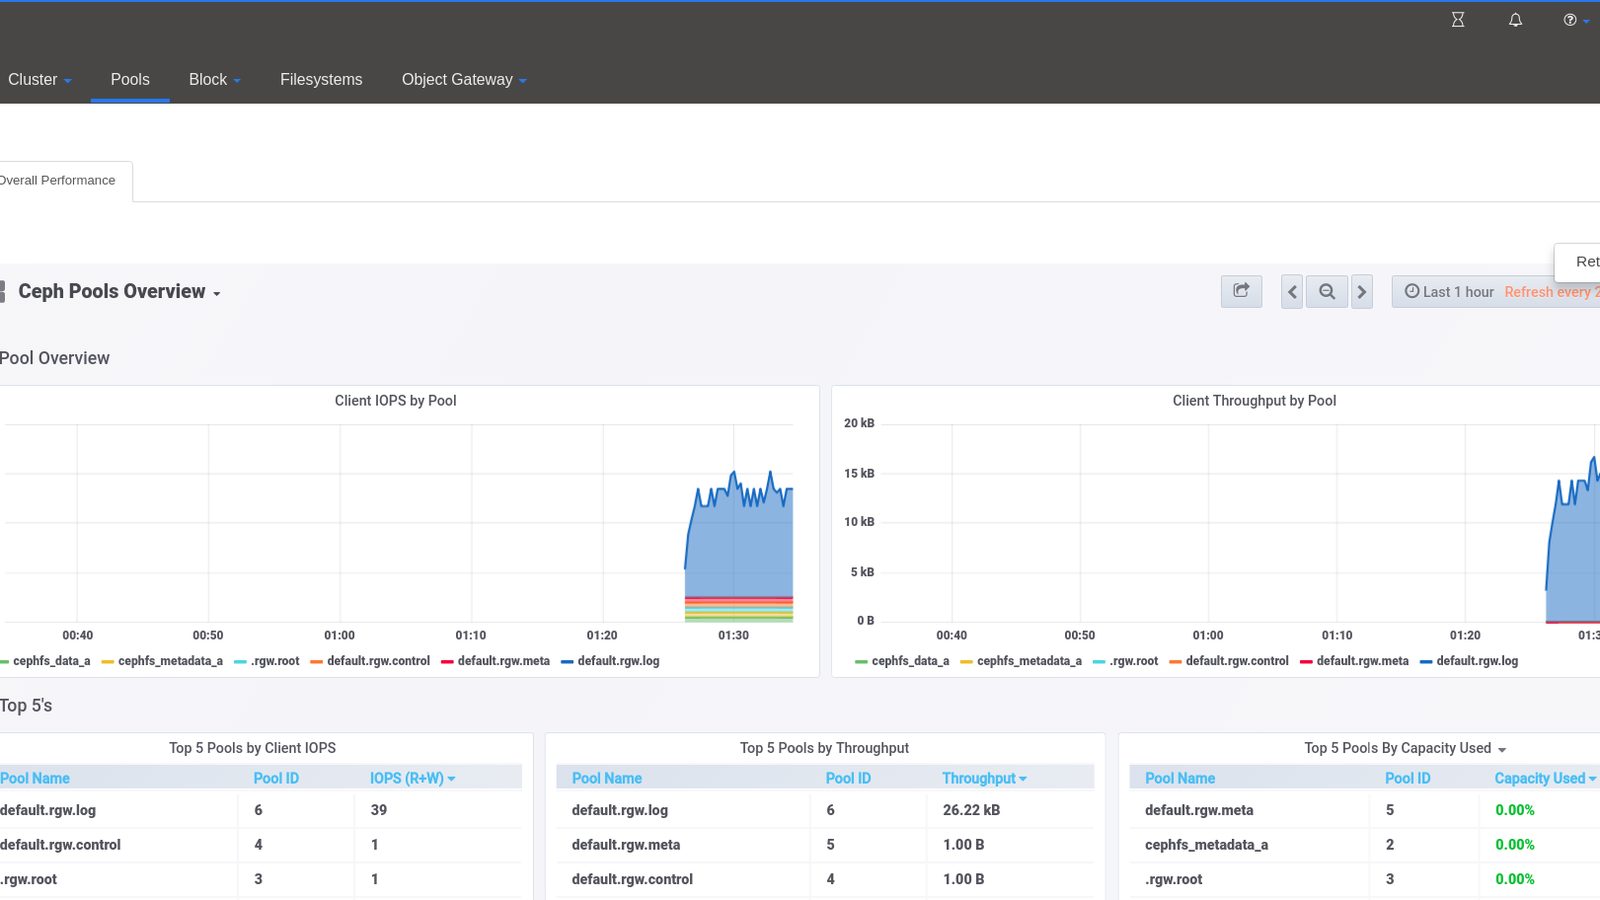Click the Top 5 Pools by Client IOPS title
The image size is (1600, 900).
[x=252, y=748]
